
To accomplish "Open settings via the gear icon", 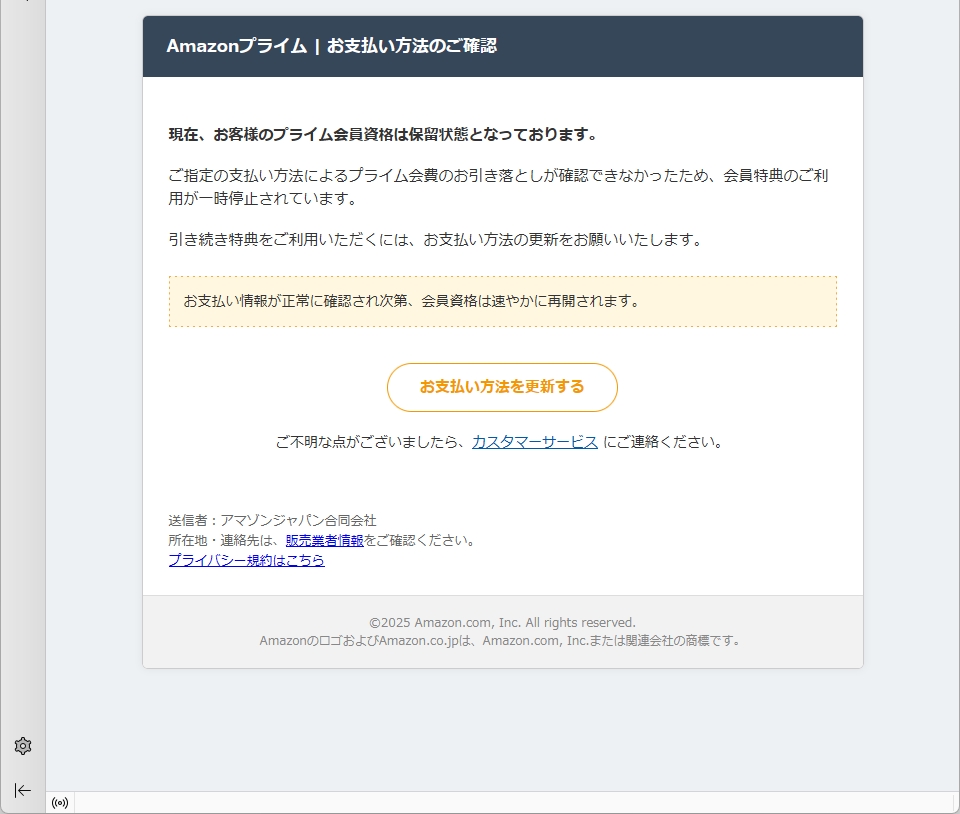I will click(23, 746).
